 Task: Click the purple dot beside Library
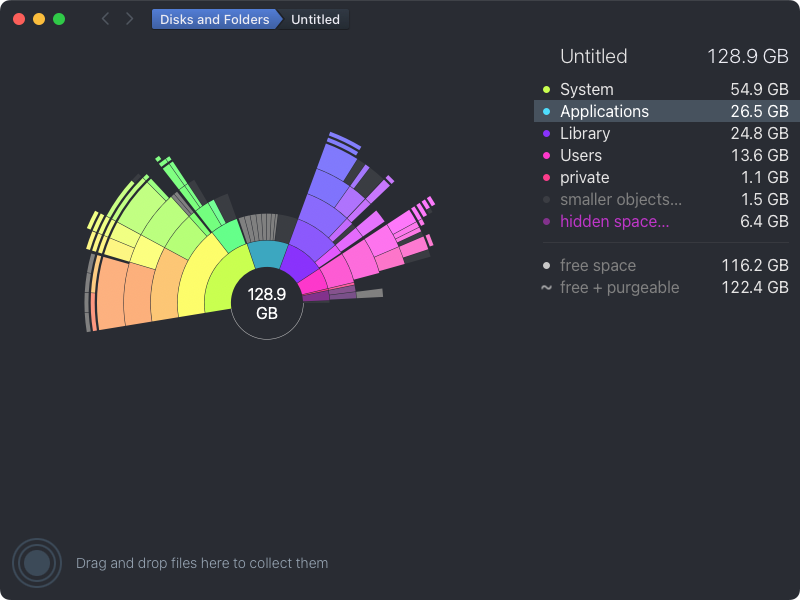pos(546,134)
